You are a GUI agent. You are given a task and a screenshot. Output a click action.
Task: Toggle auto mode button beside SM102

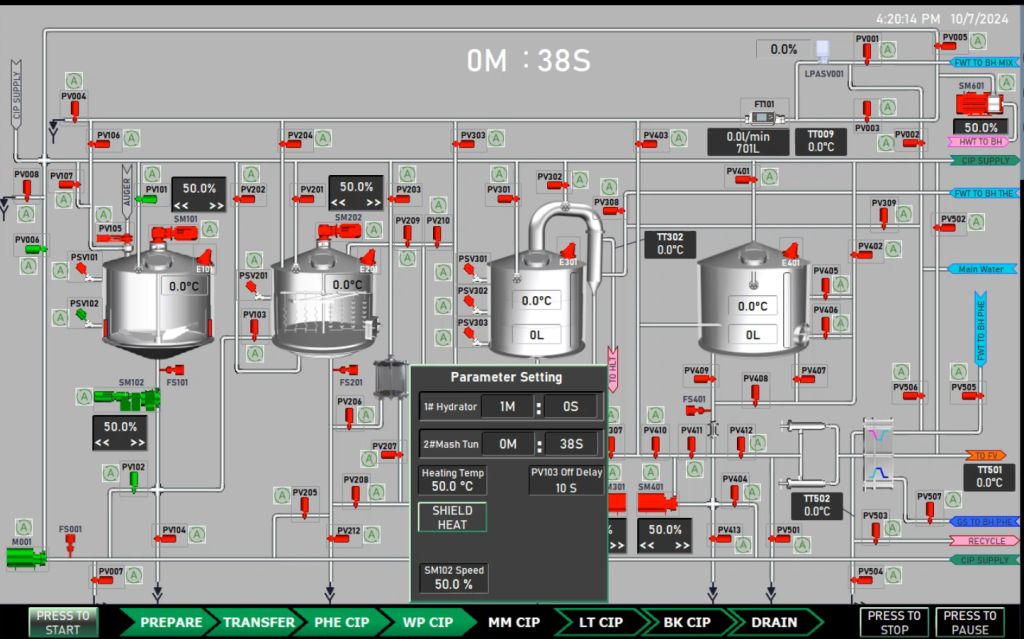[84, 396]
